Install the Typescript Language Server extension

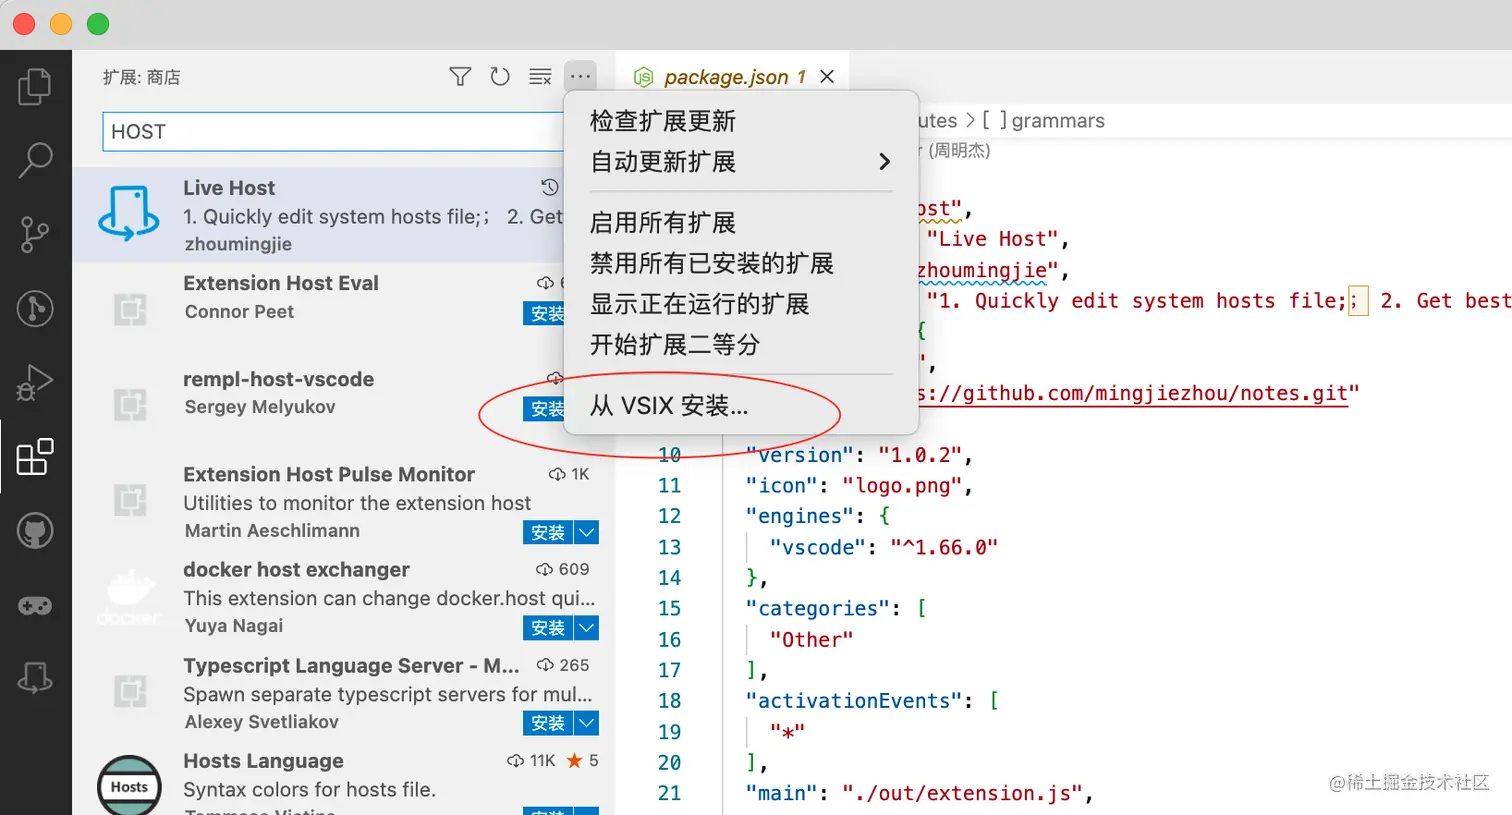[548, 723]
